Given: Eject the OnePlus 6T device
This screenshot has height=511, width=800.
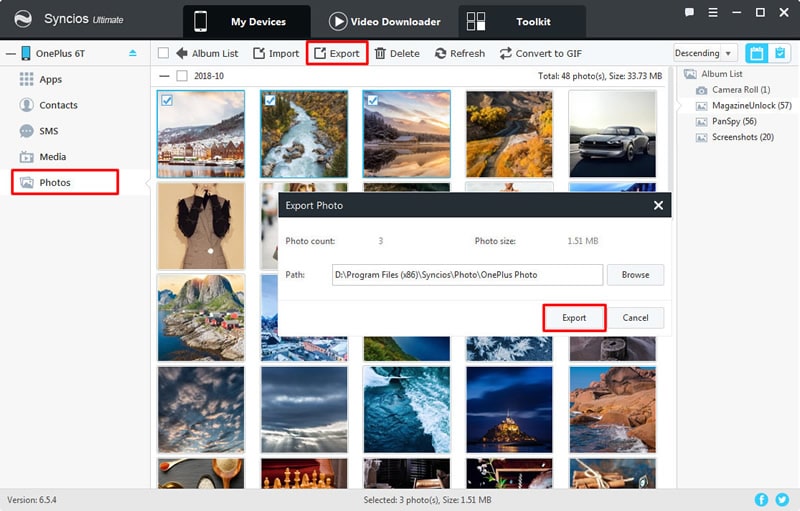Looking at the screenshot, I should point(133,53).
